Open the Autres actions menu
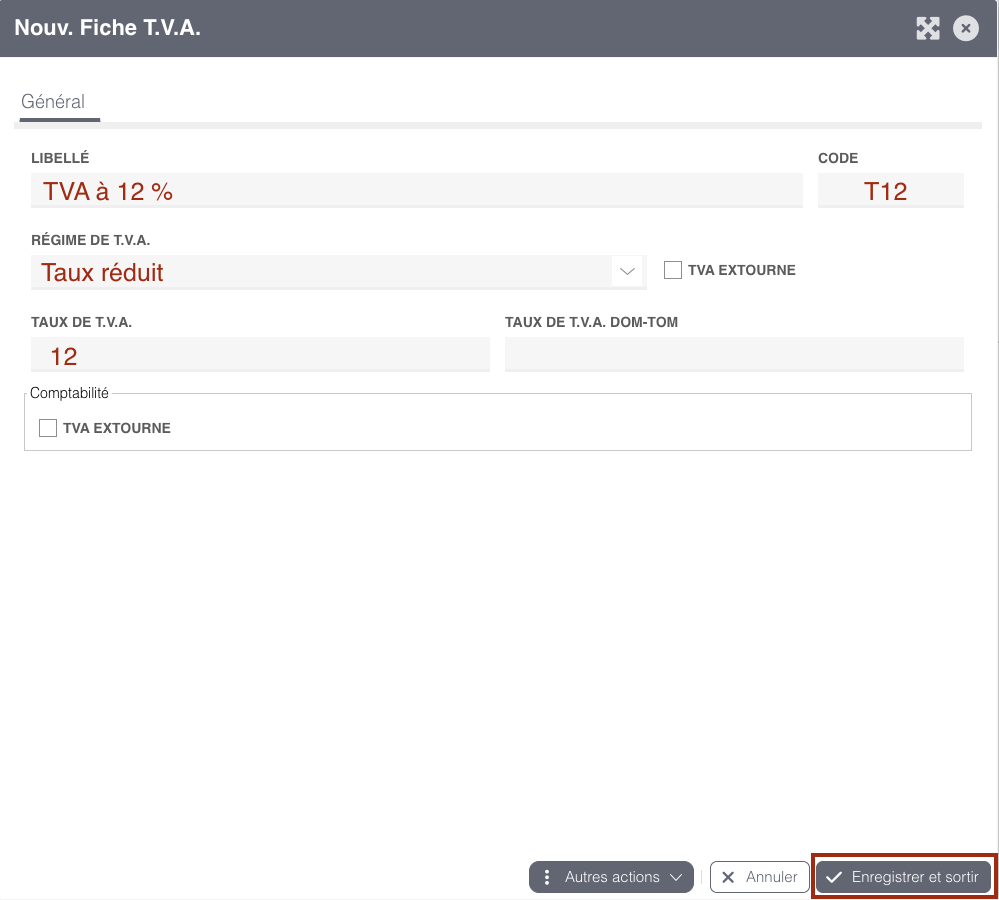The width and height of the screenshot is (999, 900). pyautogui.click(x=611, y=877)
